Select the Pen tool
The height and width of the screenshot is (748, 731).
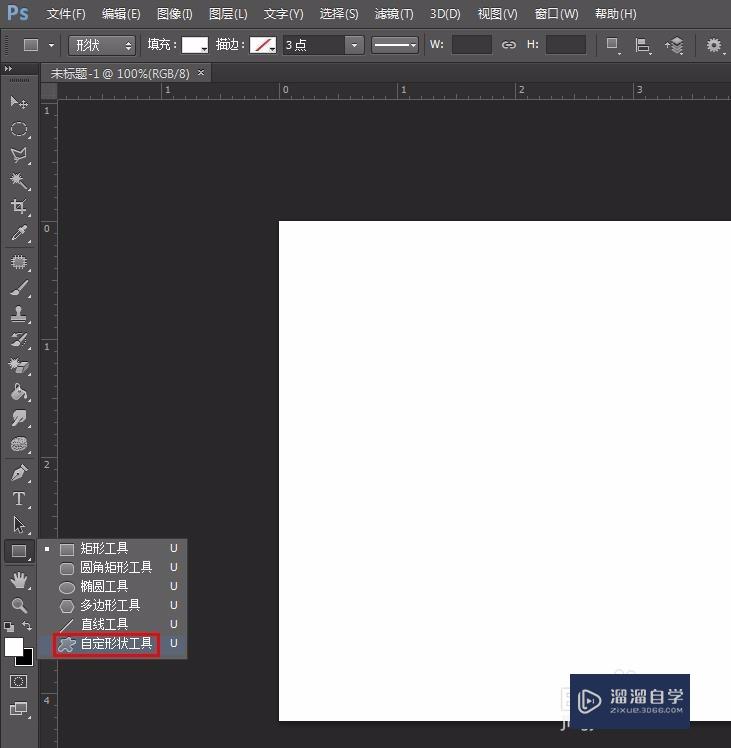pos(19,473)
